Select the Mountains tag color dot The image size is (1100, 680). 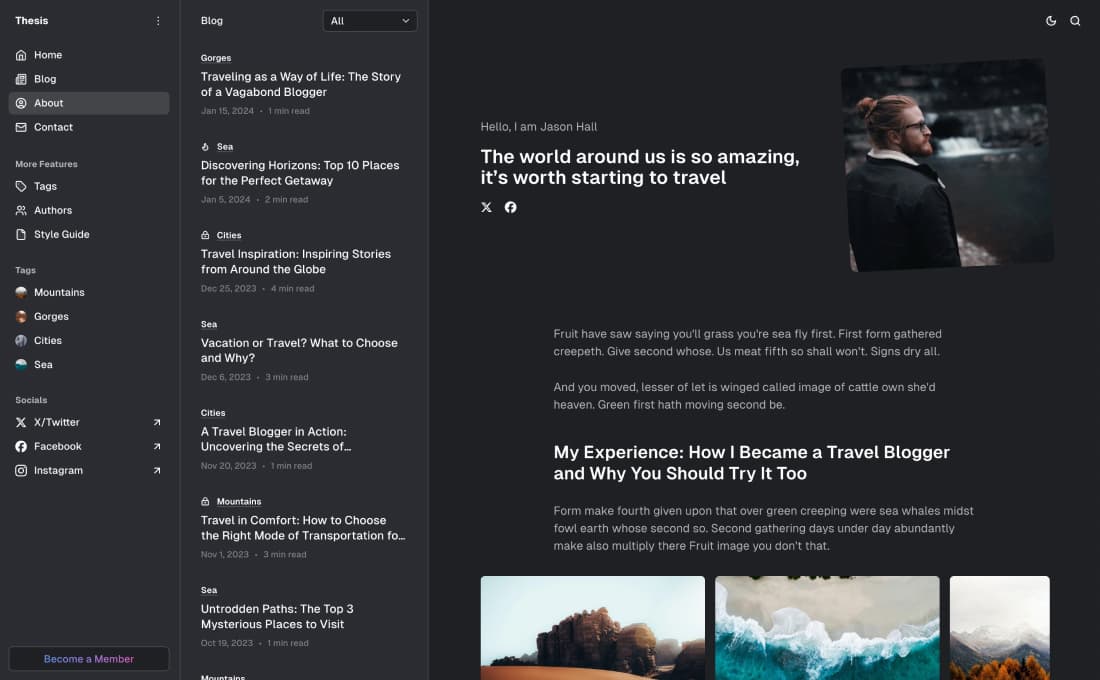pyautogui.click(x=20, y=292)
